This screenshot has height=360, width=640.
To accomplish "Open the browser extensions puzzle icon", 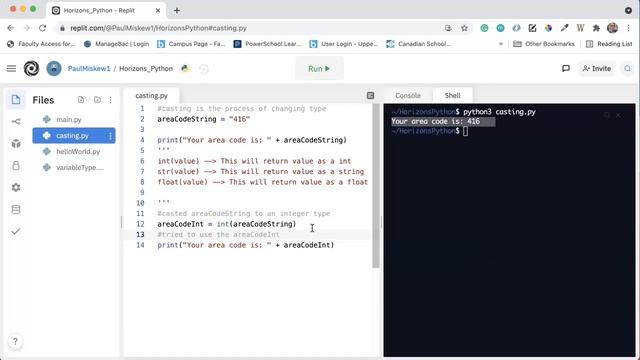I will 596,28.
